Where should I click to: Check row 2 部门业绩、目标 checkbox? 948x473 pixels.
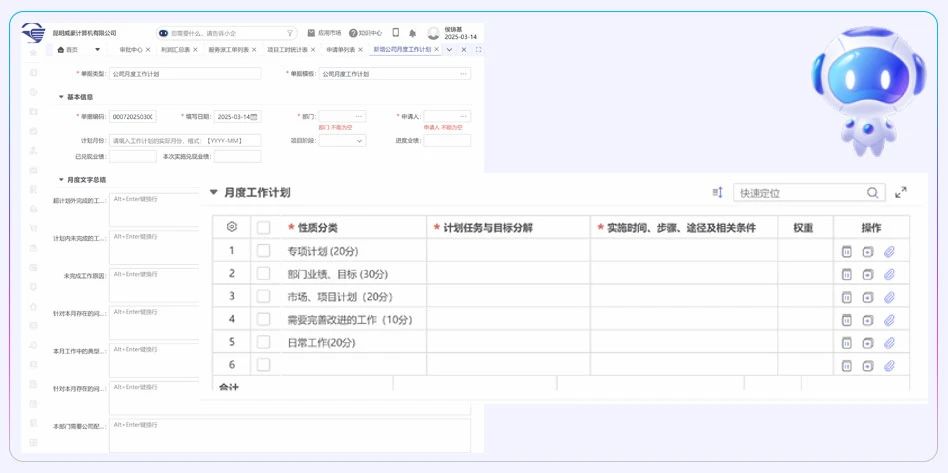[x=264, y=273]
